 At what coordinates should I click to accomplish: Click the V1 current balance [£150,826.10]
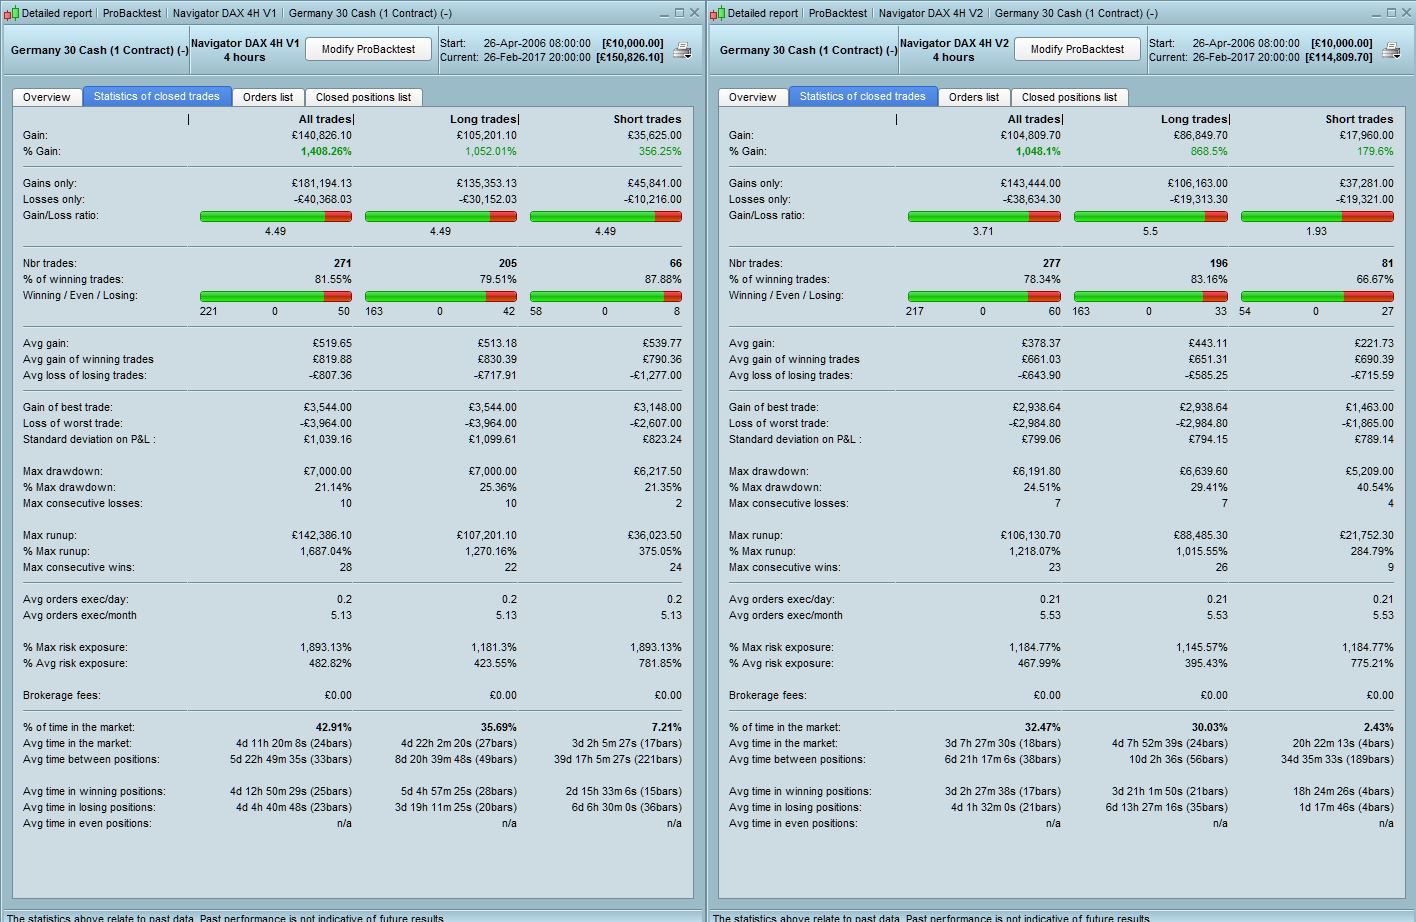629,57
